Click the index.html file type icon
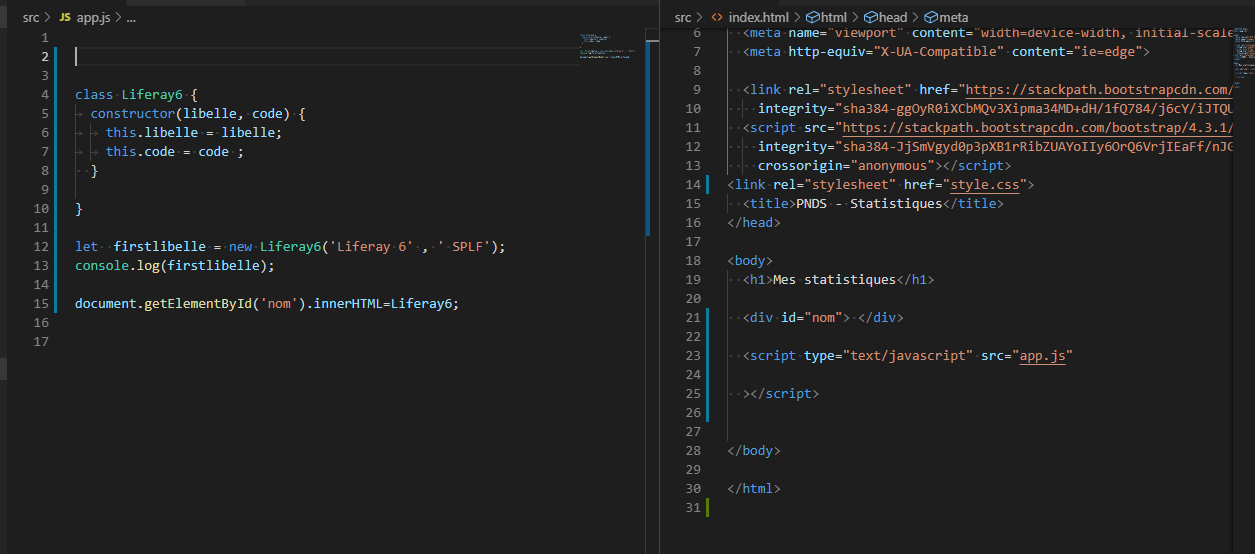The image size is (1255, 554). 716,17
